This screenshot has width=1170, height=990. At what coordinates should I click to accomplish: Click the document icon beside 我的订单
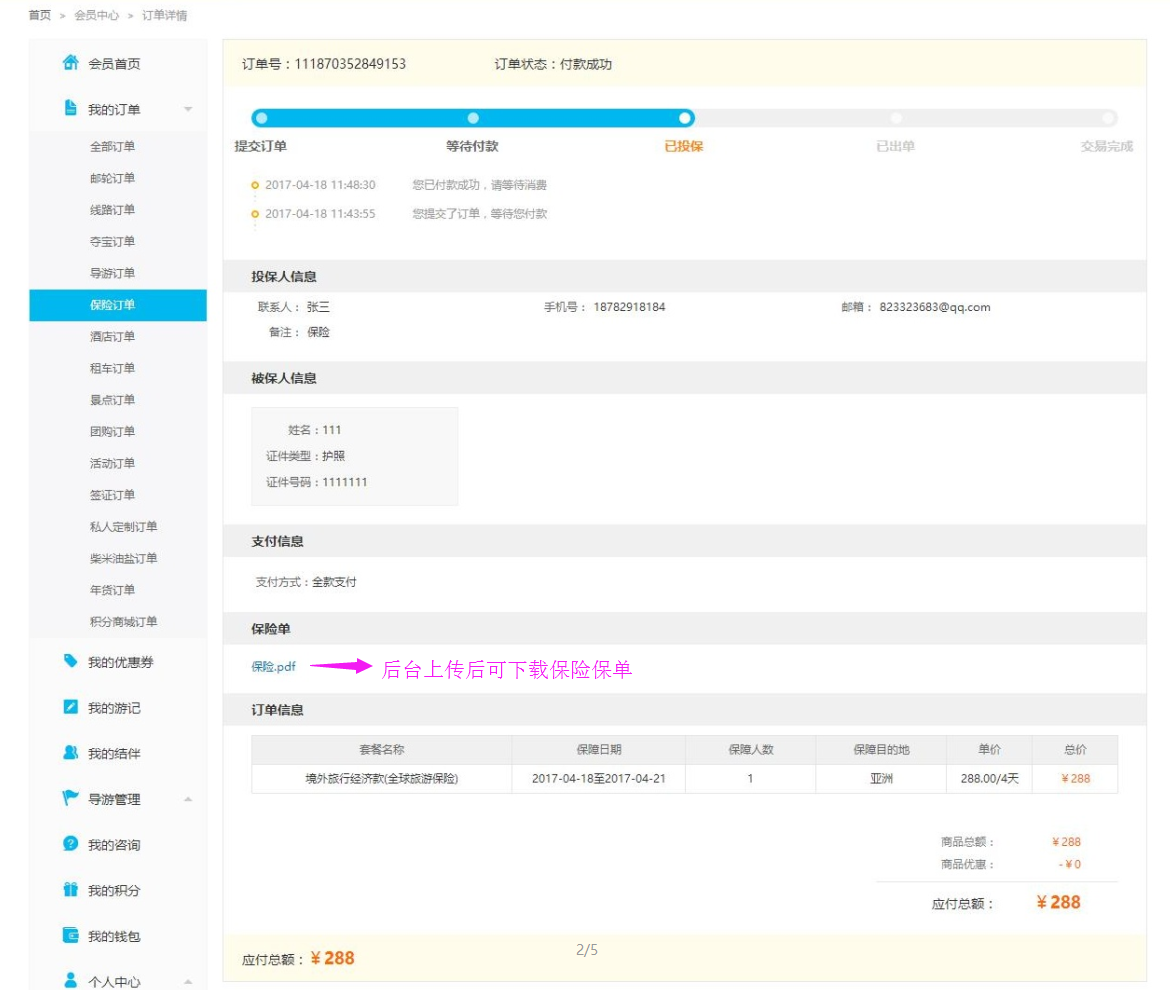point(70,108)
